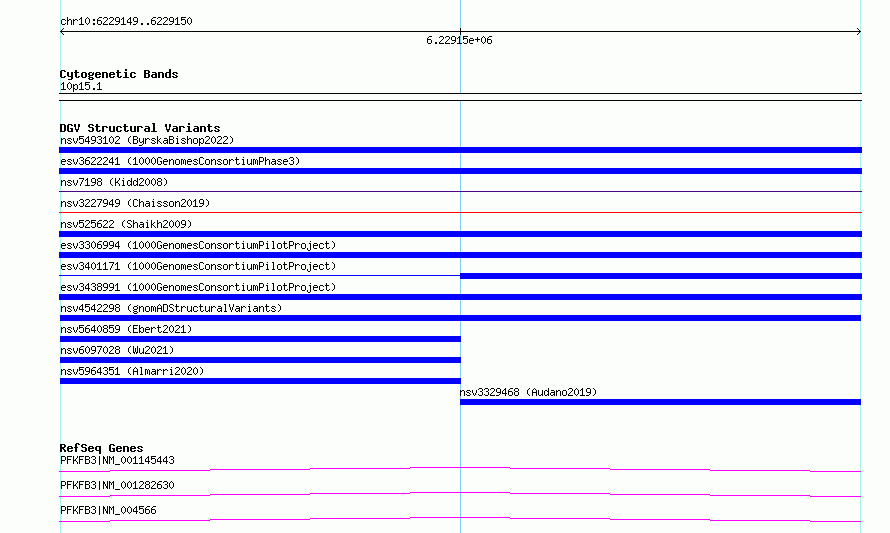Select the DGV Structural Variants track heading
Image resolution: width=890 pixels, height=533 pixels.
pos(140,128)
